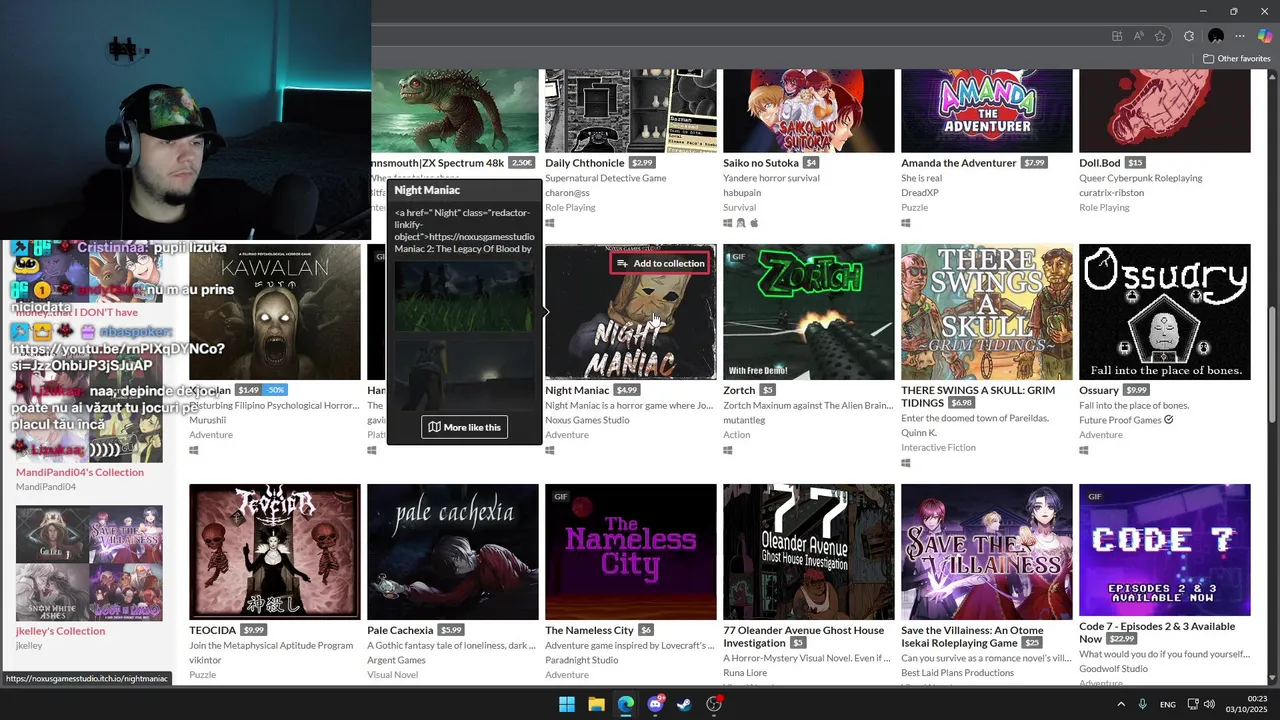Open Read aloud from the address bar
The width and height of the screenshot is (1280, 720).
pyautogui.click(x=1139, y=36)
